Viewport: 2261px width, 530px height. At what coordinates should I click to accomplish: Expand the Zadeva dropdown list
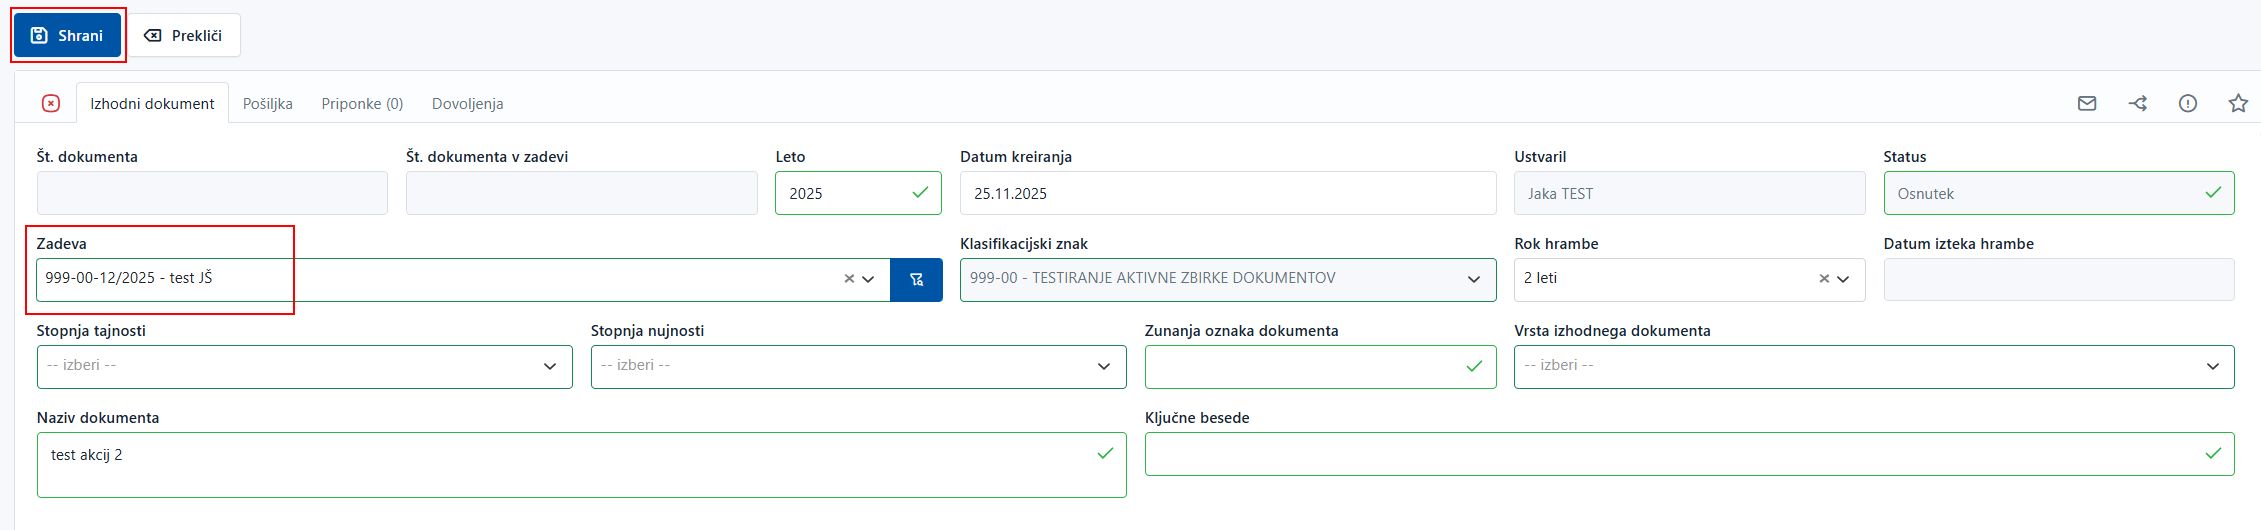pos(869,279)
